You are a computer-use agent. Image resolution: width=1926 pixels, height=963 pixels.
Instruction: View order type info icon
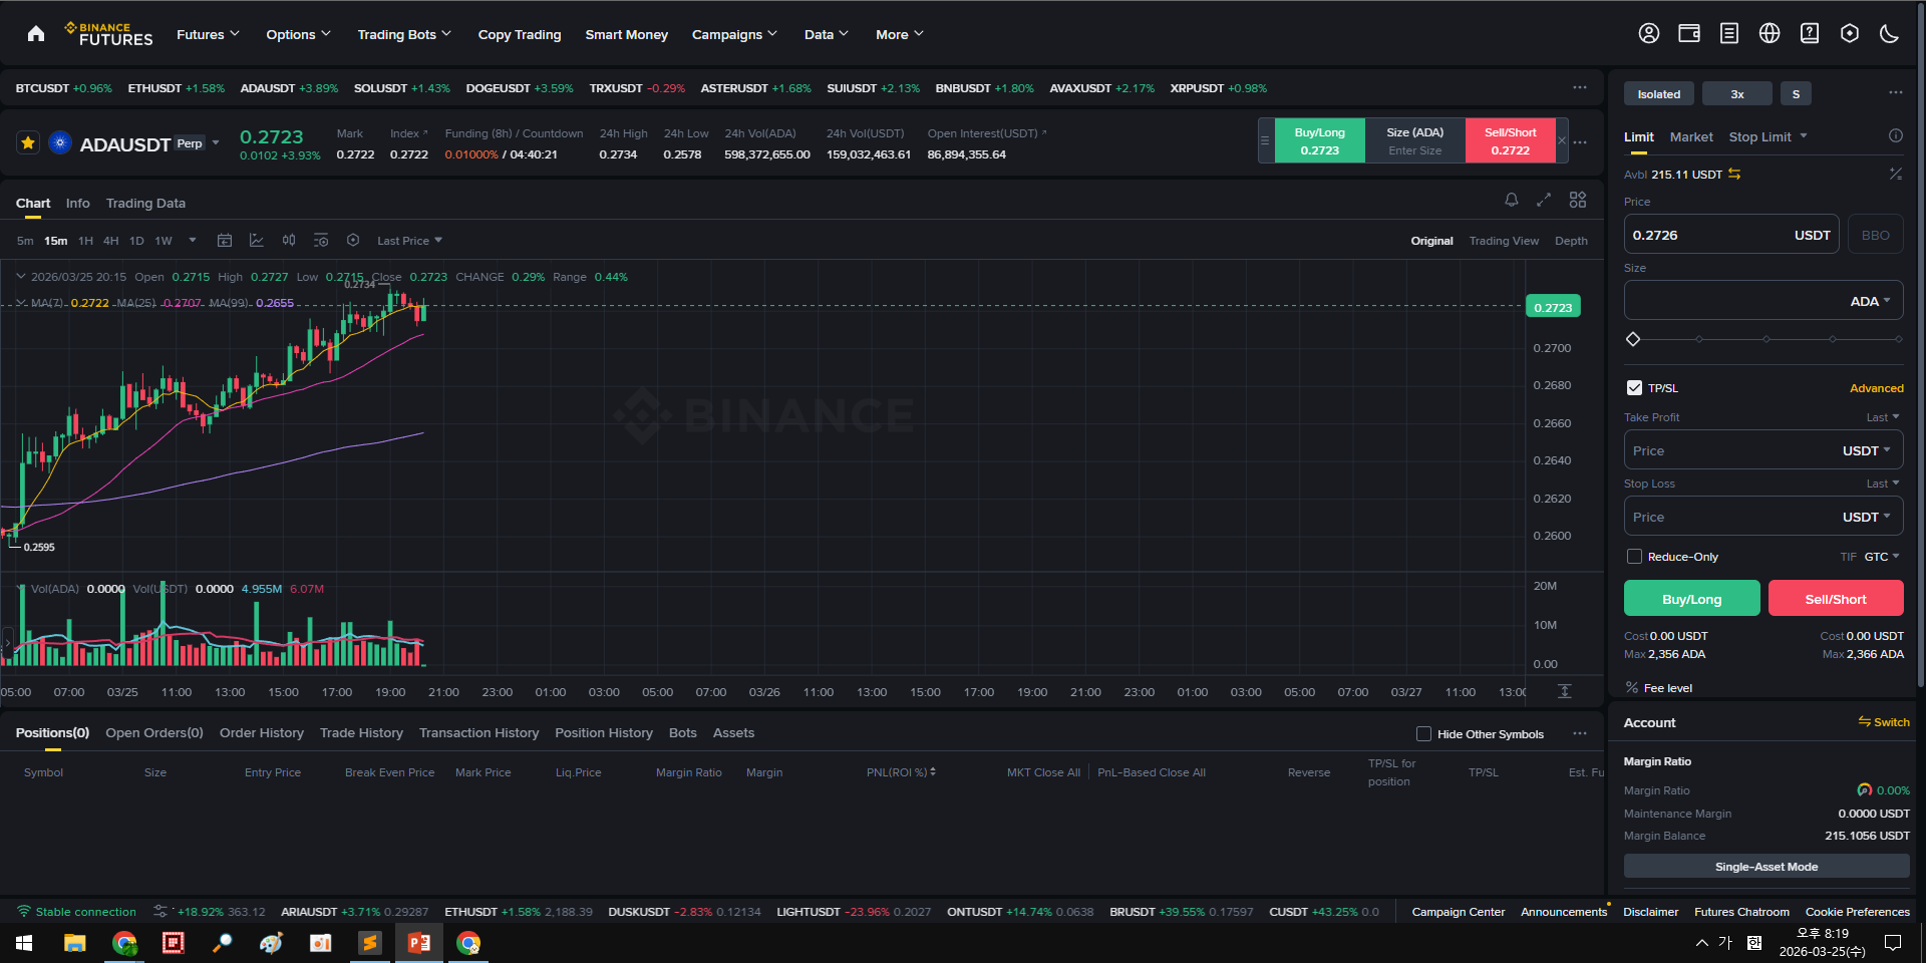point(1895,136)
